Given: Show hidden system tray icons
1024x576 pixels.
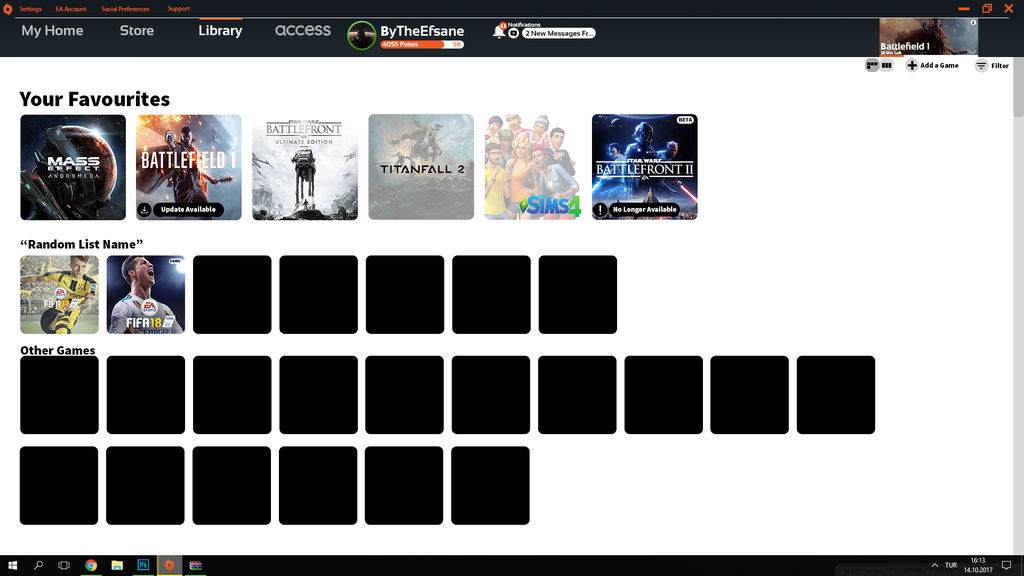Looking at the screenshot, I should click(x=935, y=566).
